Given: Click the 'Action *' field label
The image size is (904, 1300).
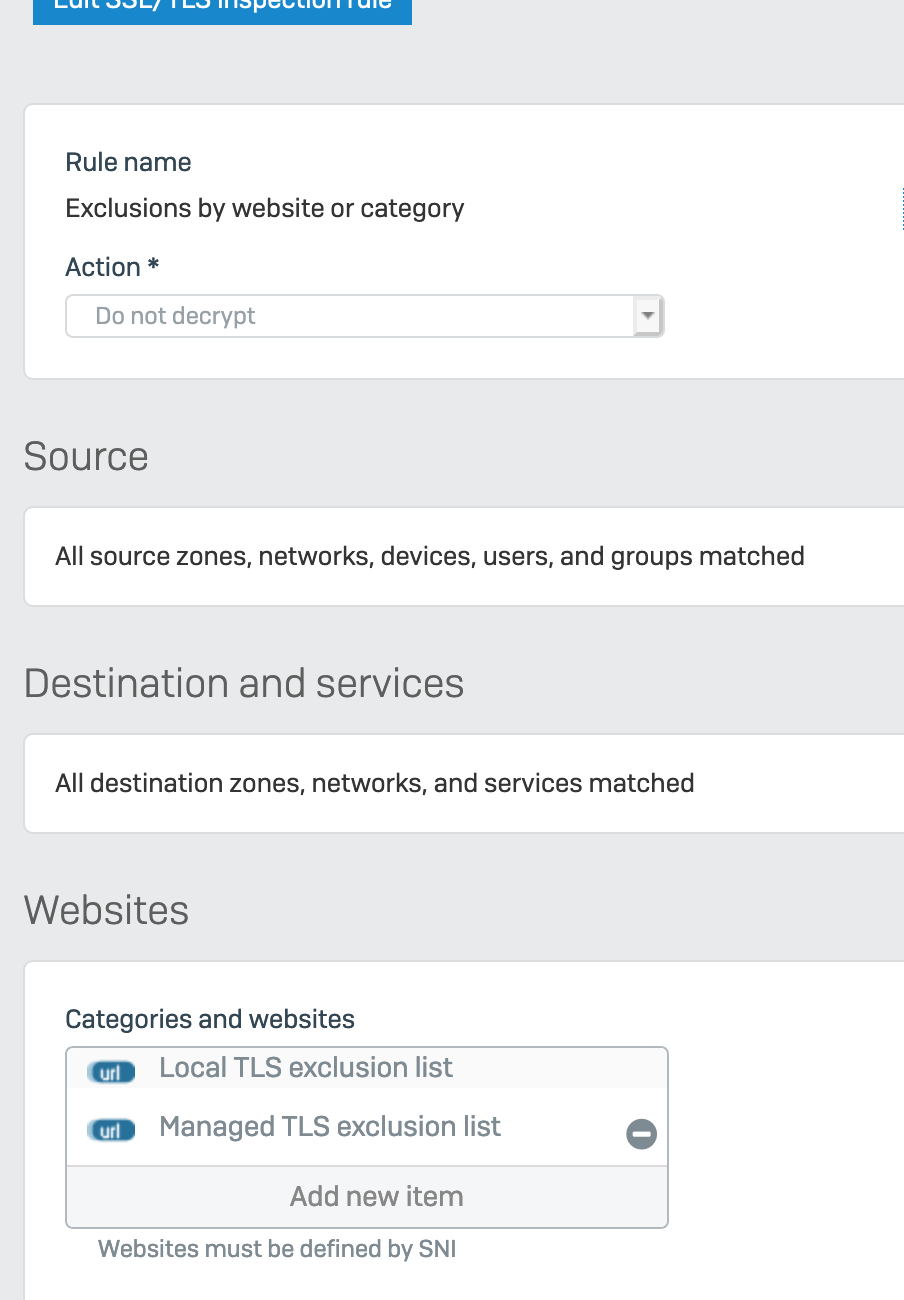Looking at the screenshot, I should (x=112, y=267).
